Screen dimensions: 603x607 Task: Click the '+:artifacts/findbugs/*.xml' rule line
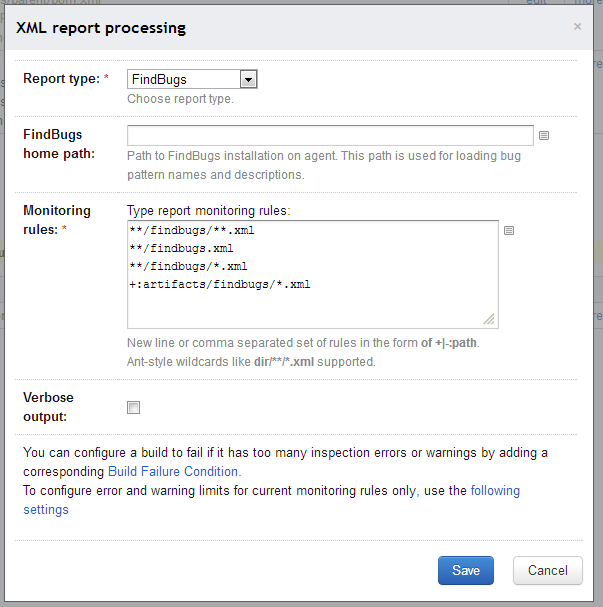coord(220,285)
